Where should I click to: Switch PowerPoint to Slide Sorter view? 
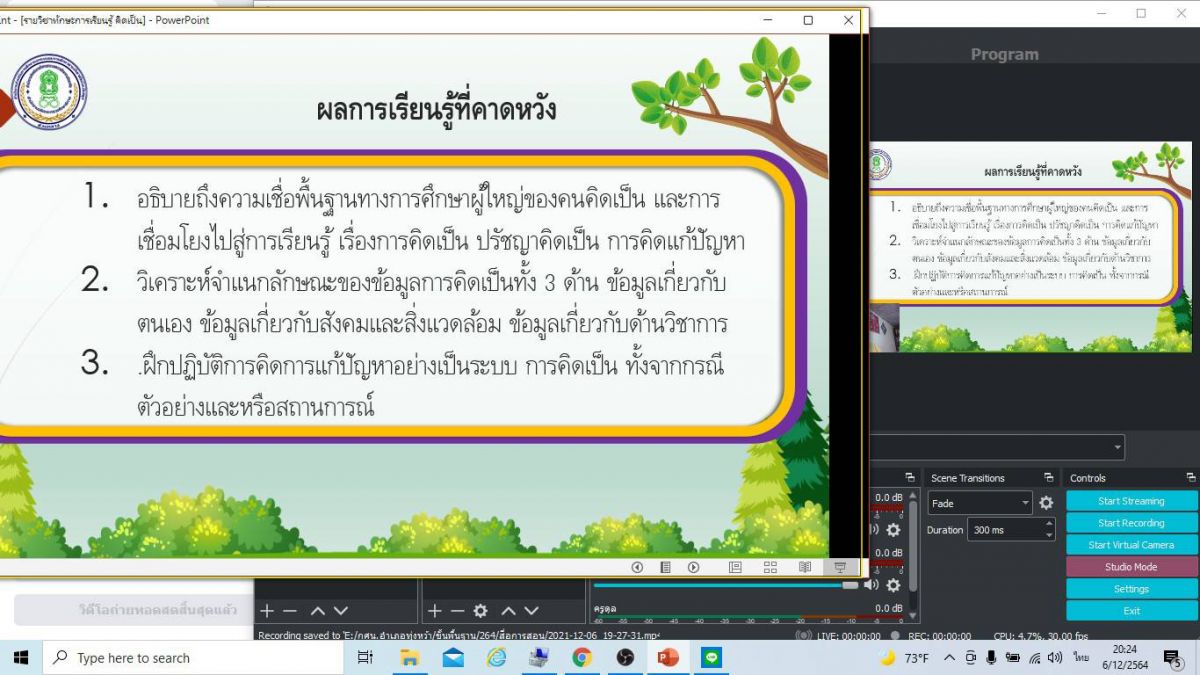770,567
